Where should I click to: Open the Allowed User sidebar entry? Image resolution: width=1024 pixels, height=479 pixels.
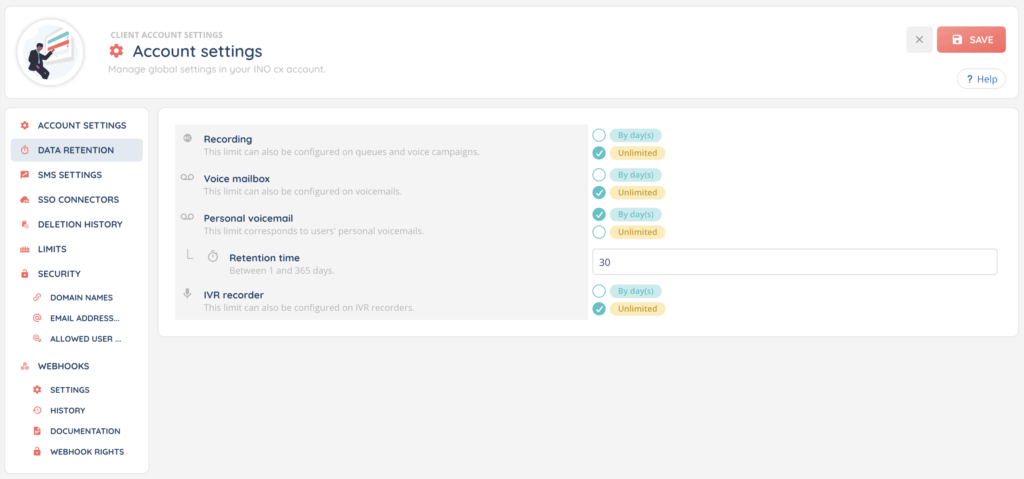click(85, 339)
